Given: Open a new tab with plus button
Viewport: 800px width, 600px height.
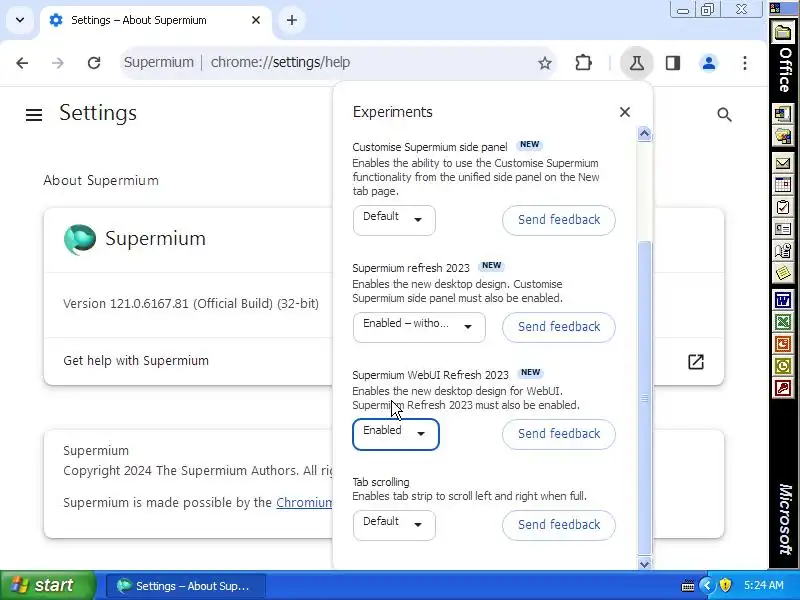Looking at the screenshot, I should click(x=291, y=20).
